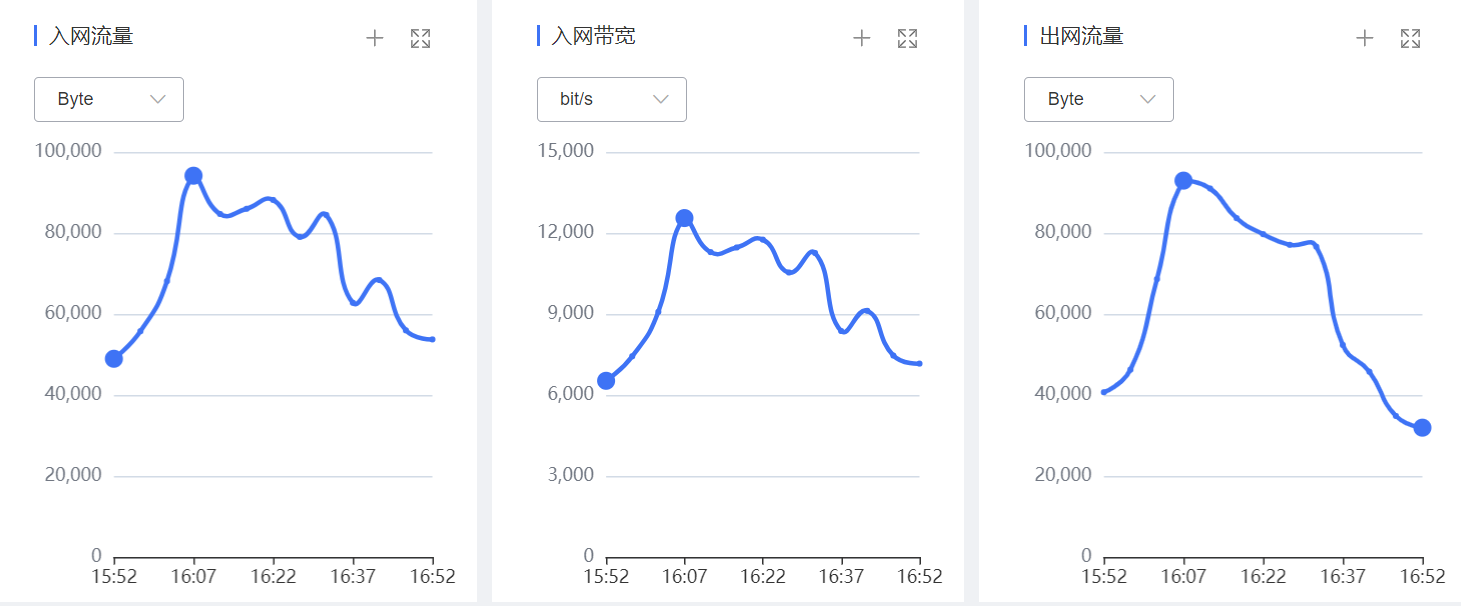Click the 入网带宽 panel title
The image size is (1461, 606).
pyautogui.click(x=593, y=37)
